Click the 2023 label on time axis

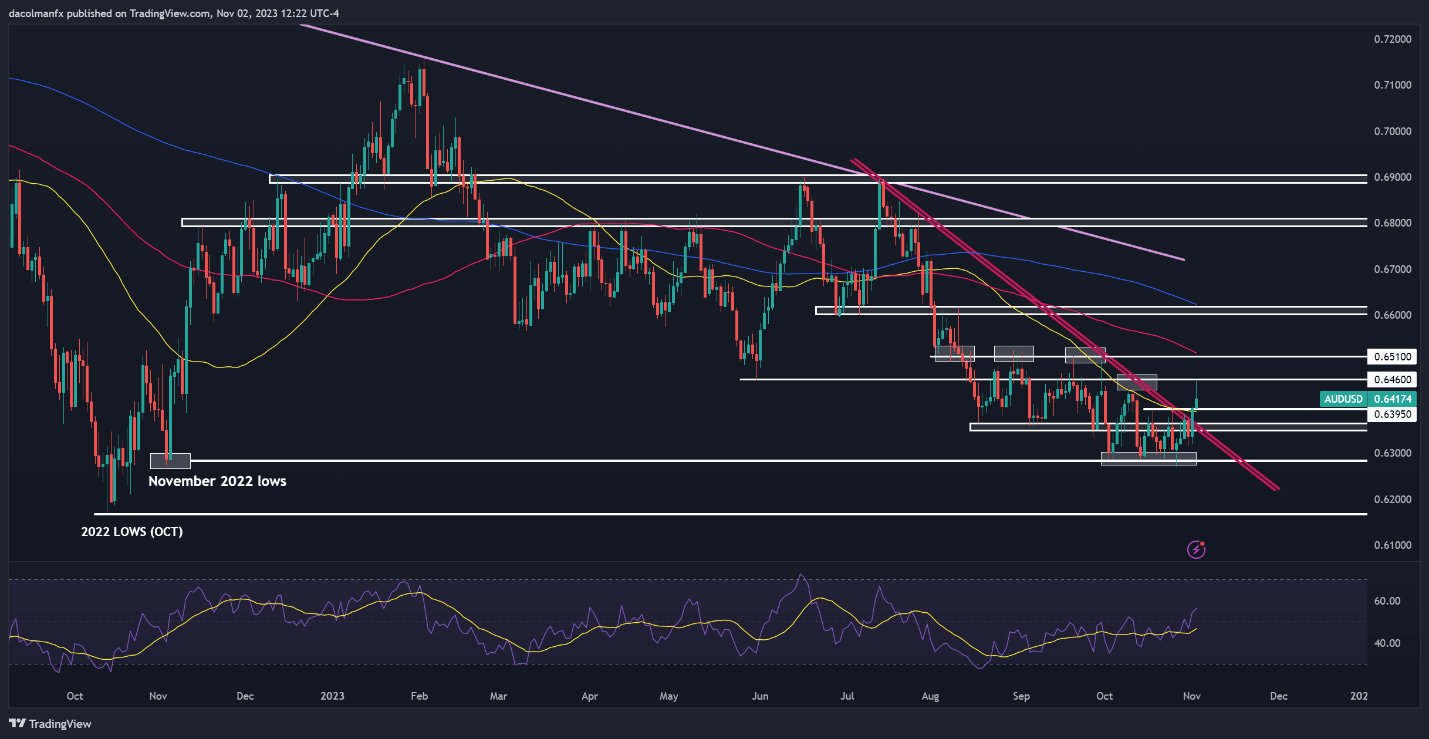(331, 694)
